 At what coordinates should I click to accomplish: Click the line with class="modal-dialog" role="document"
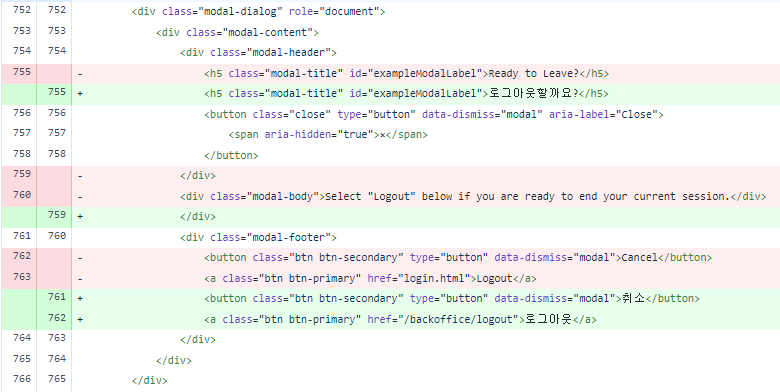(x=258, y=11)
